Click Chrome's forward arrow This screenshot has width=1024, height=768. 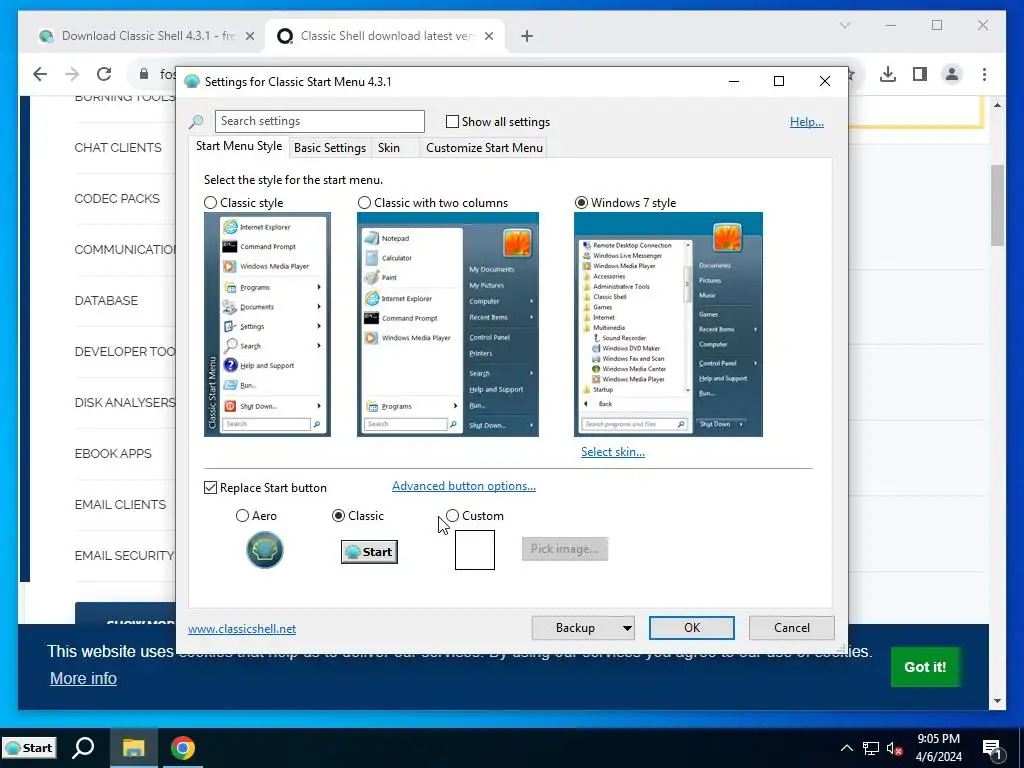coord(72,74)
